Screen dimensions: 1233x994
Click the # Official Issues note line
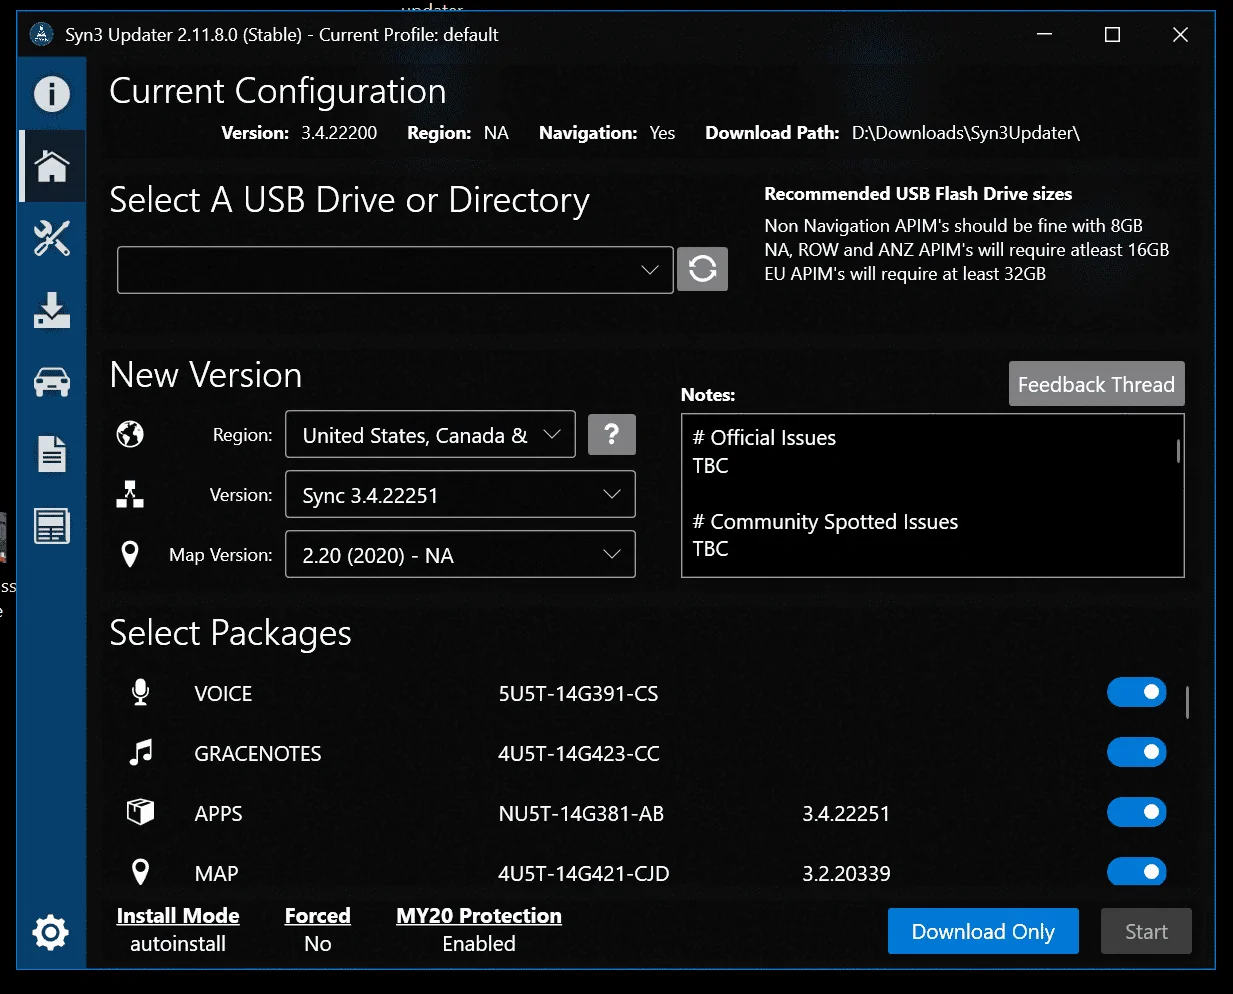point(764,438)
